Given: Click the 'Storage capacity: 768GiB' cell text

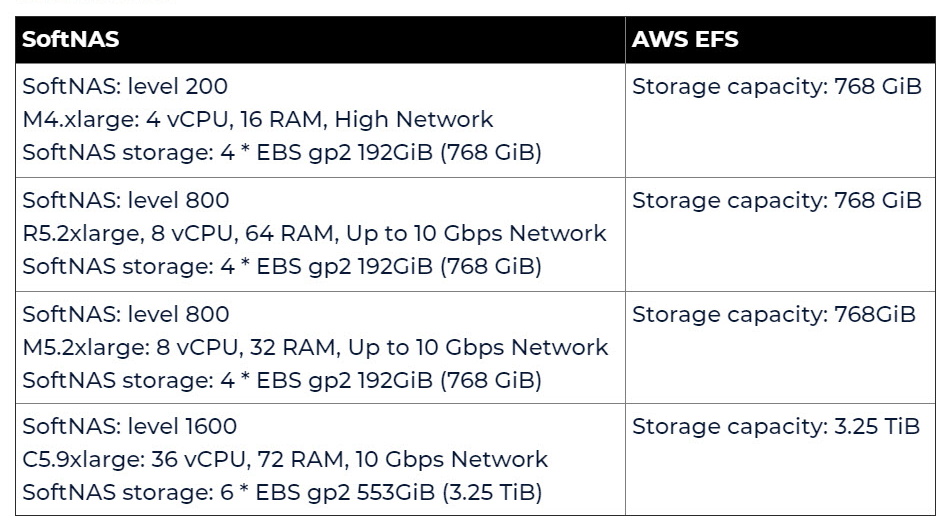Looking at the screenshot, I should 773,314.
